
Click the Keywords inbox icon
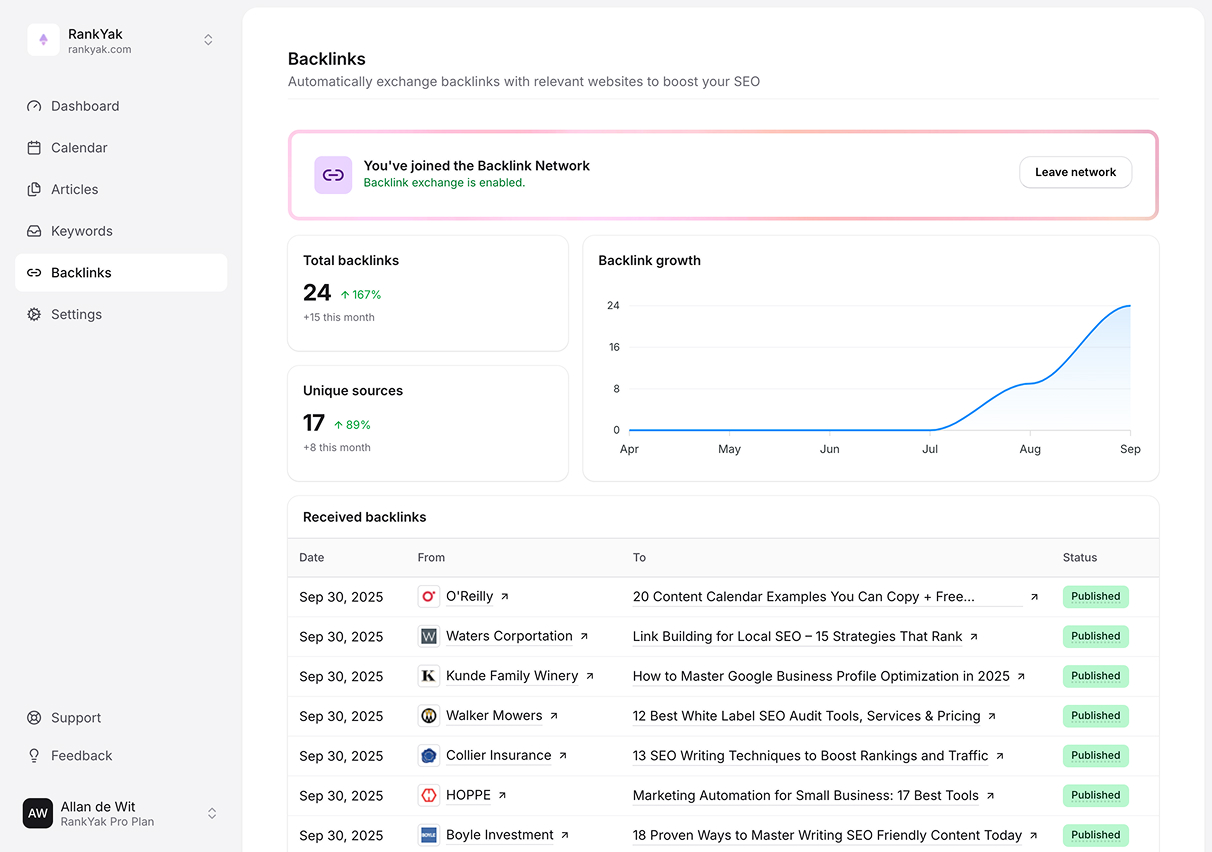(34, 231)
